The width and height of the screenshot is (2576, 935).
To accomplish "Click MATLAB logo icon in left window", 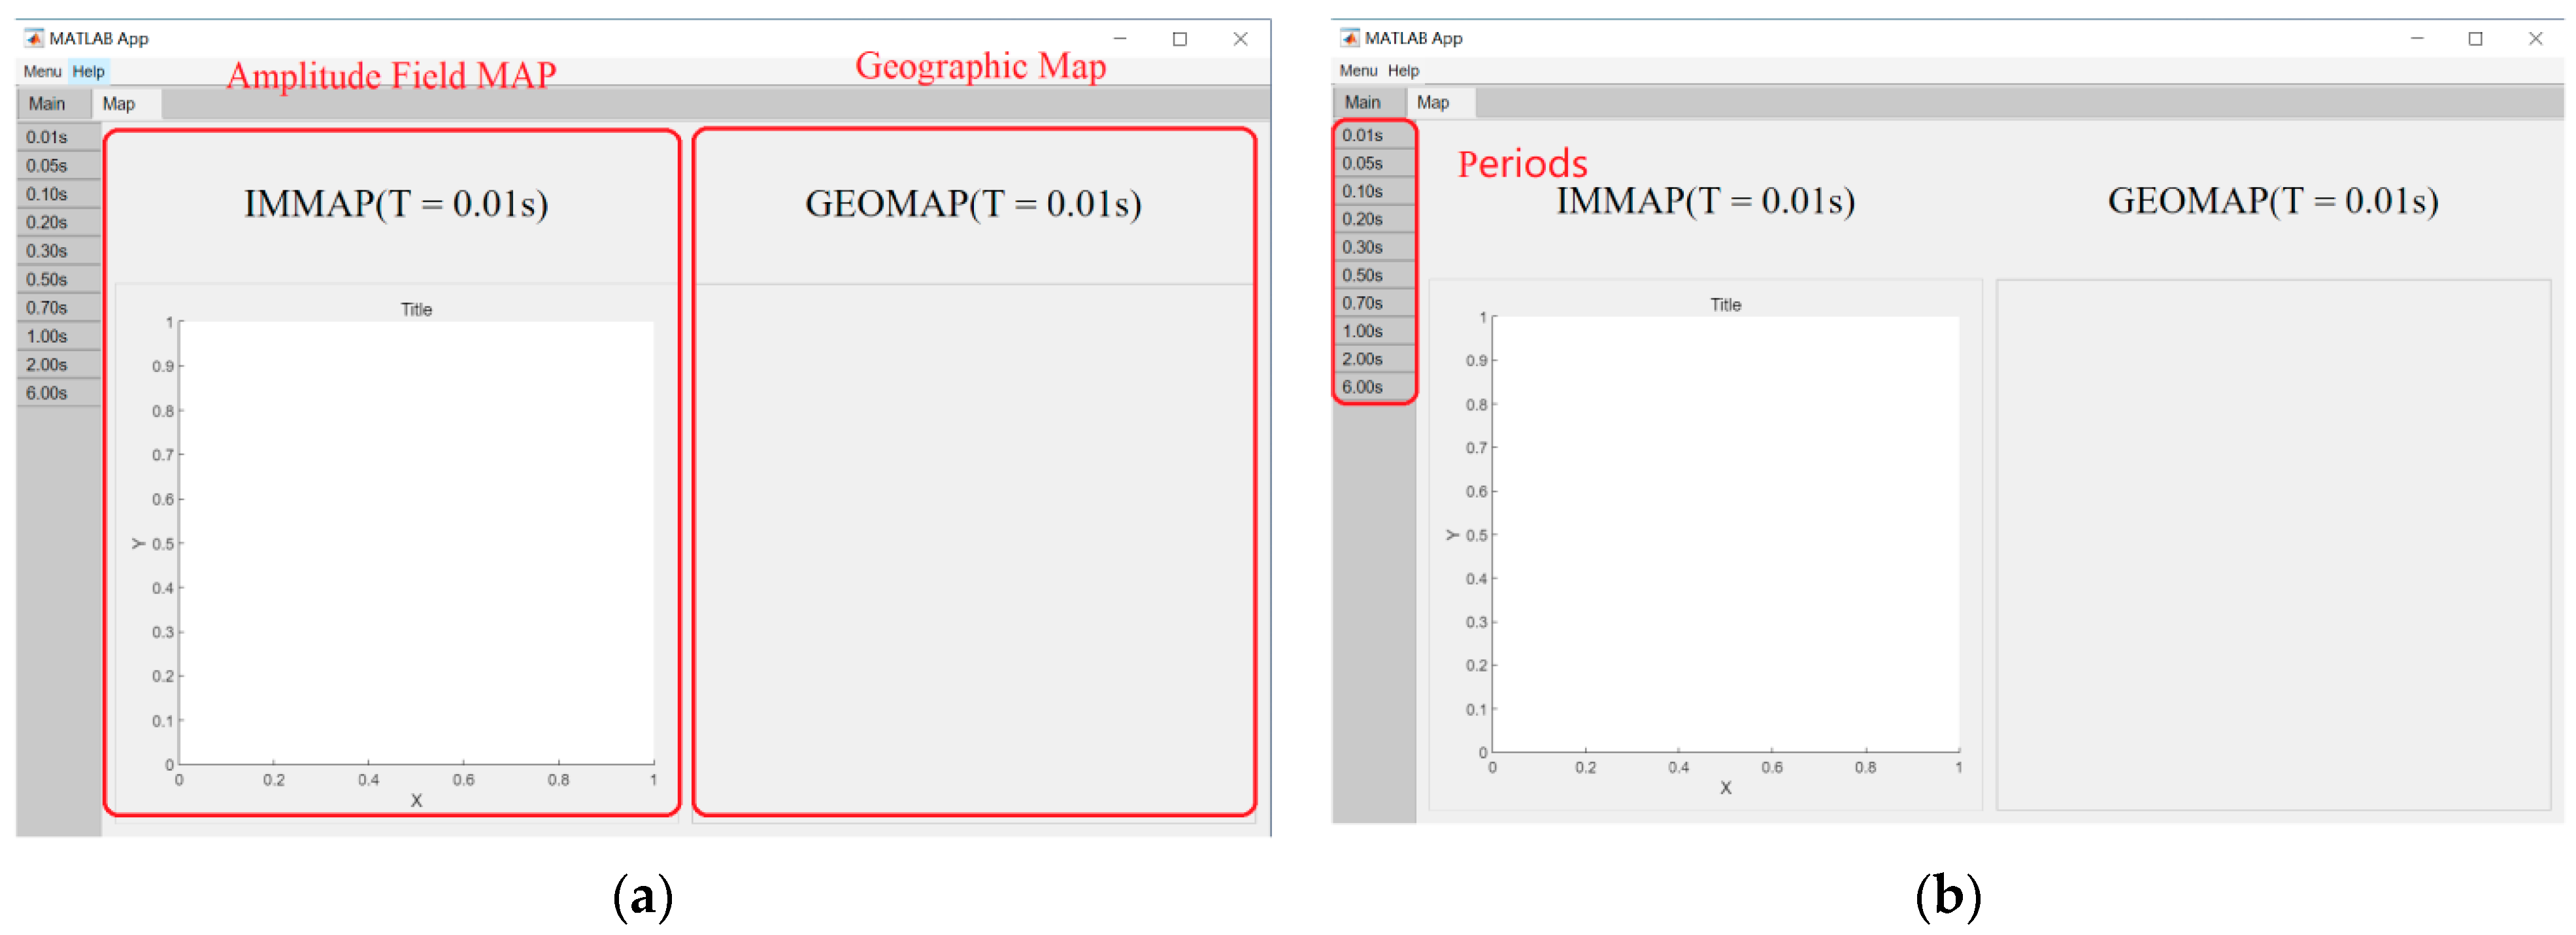I will (x=34, y=38).
